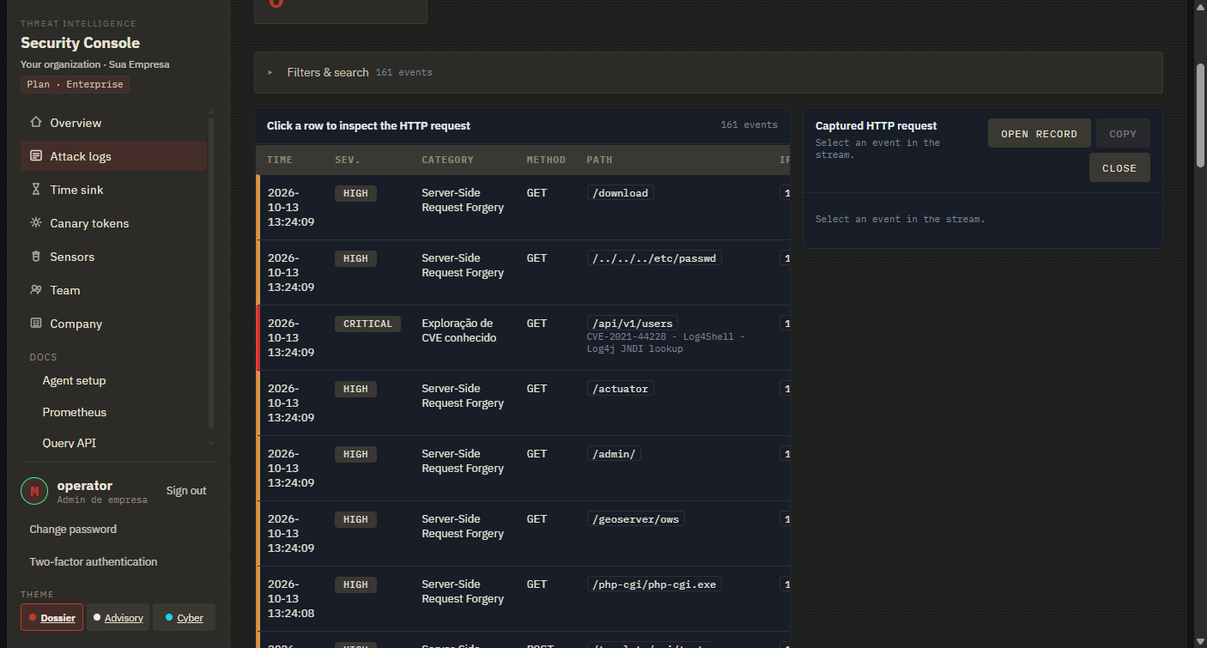
Task: Click the operator avatar badge
Action: [x=35, y=491]
